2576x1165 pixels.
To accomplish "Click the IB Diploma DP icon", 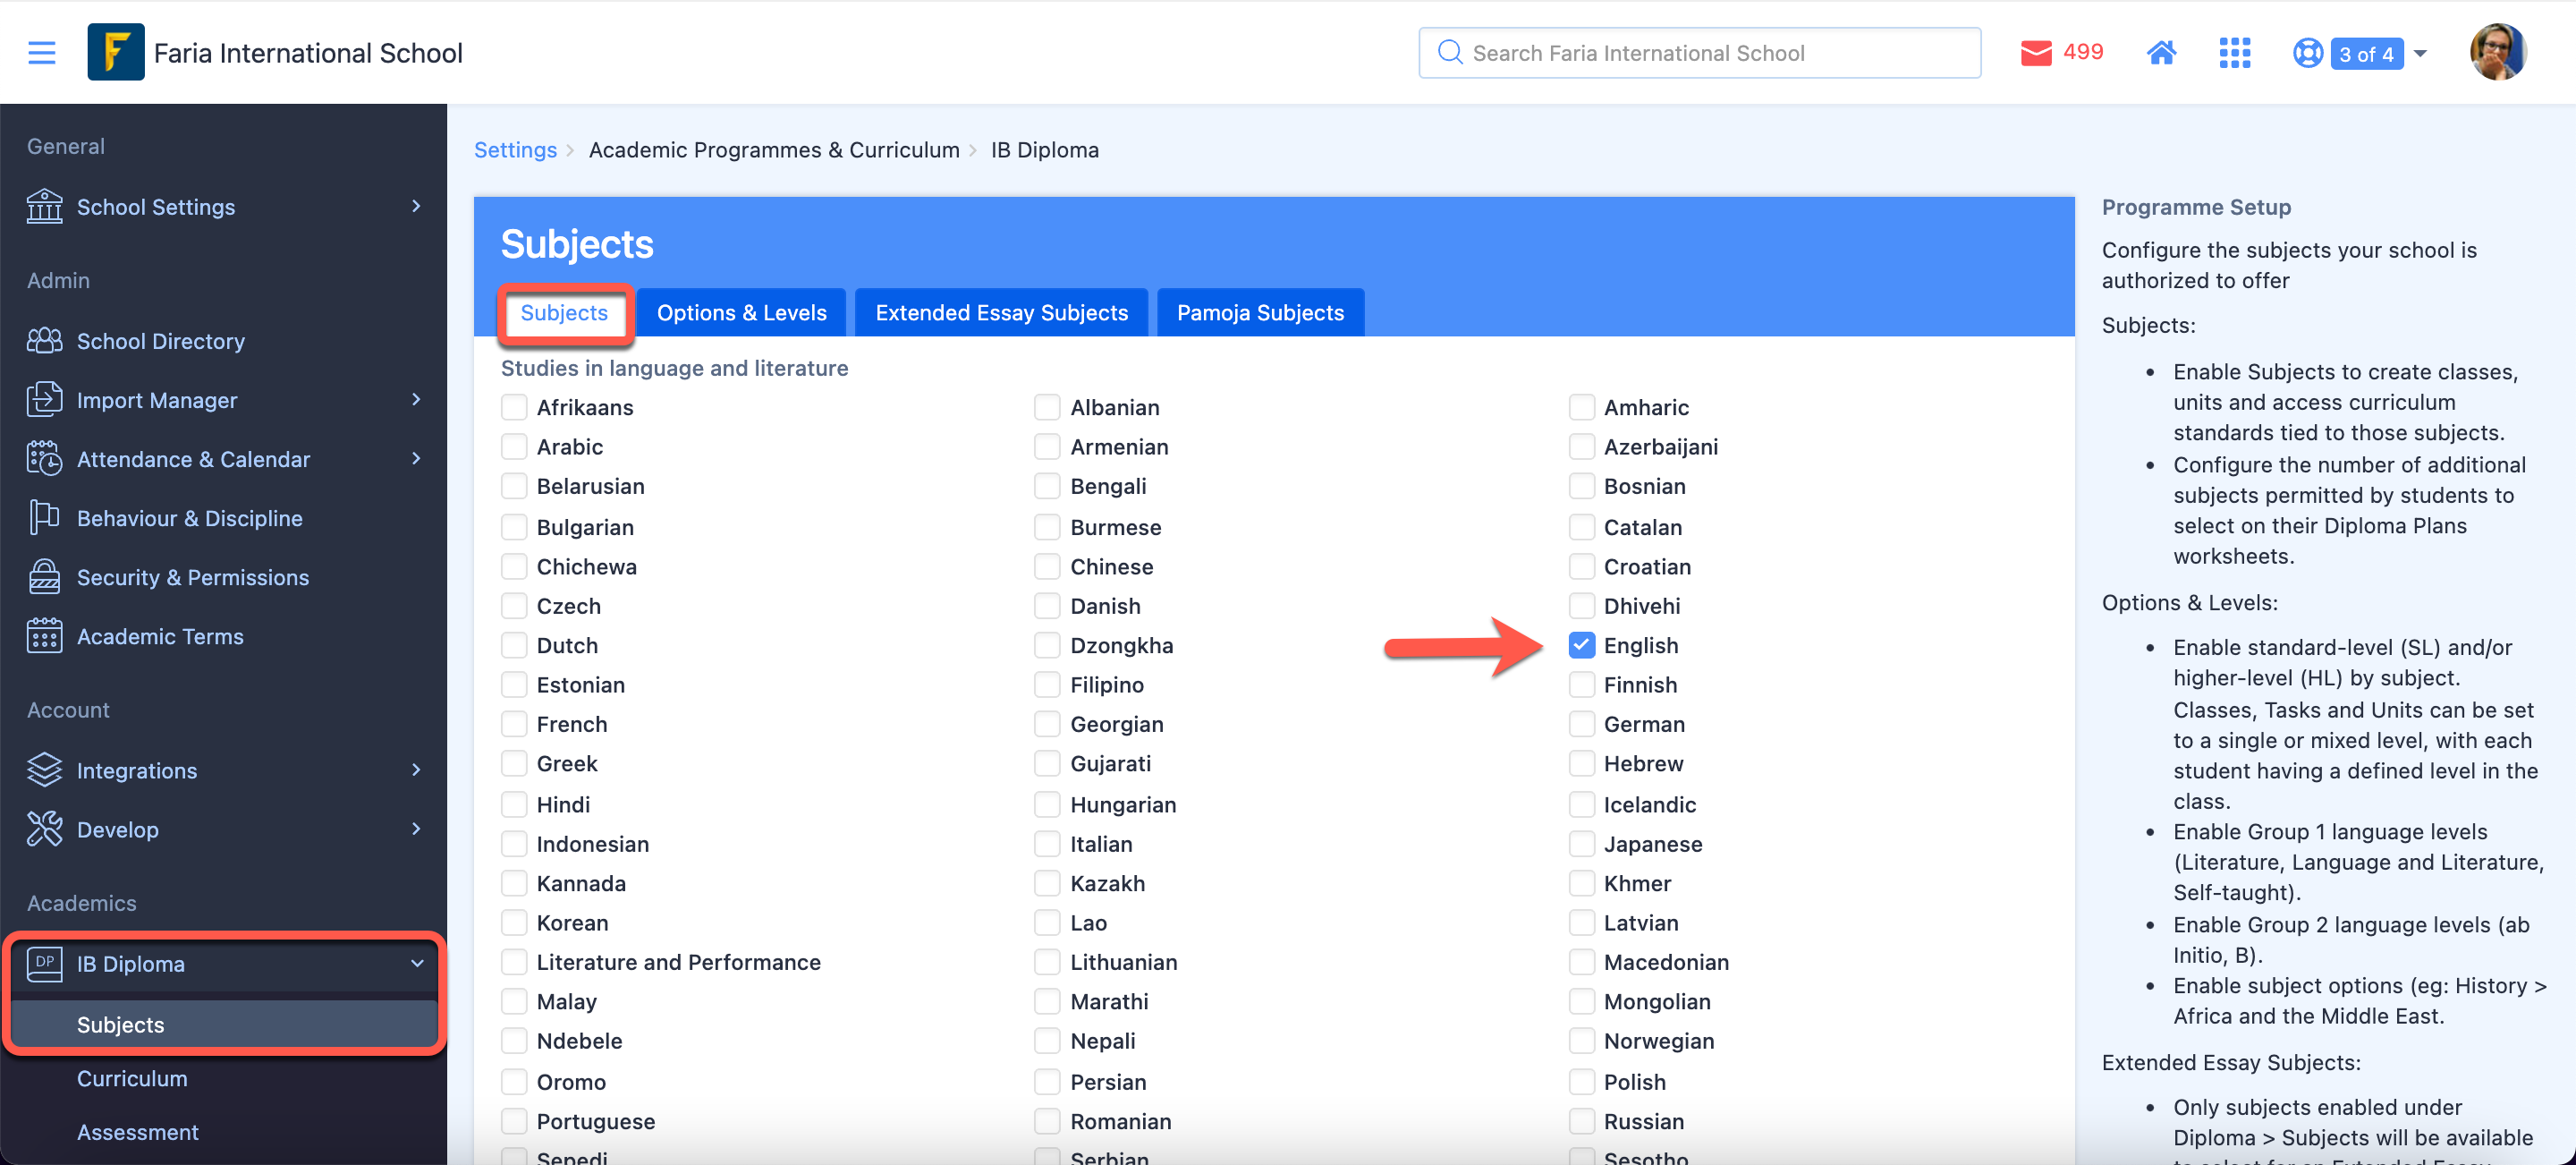I will 44,963.
